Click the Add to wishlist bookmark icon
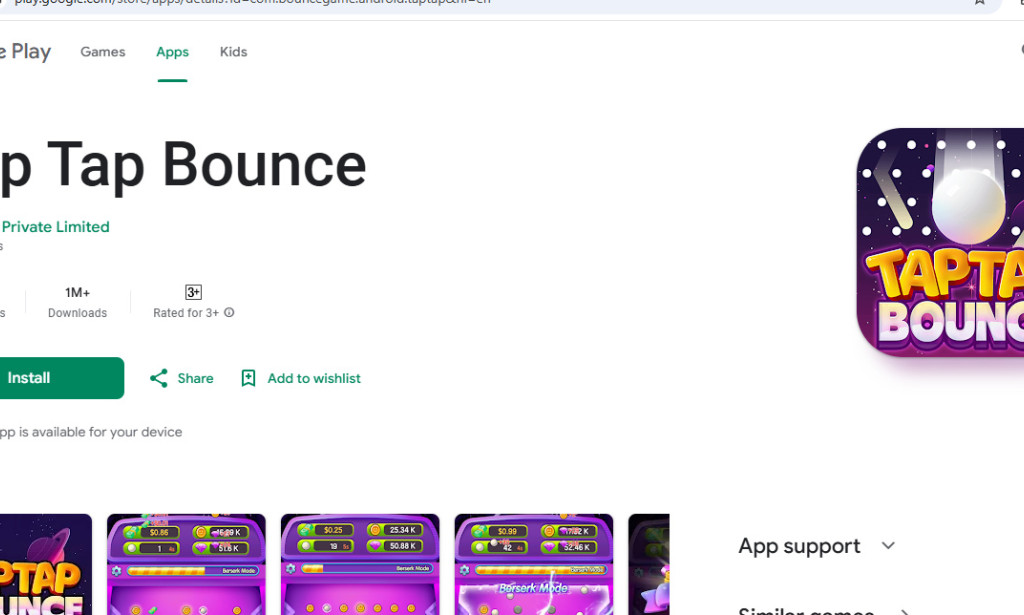Viewport: 1024px width, 615px height. coord(248,378)
